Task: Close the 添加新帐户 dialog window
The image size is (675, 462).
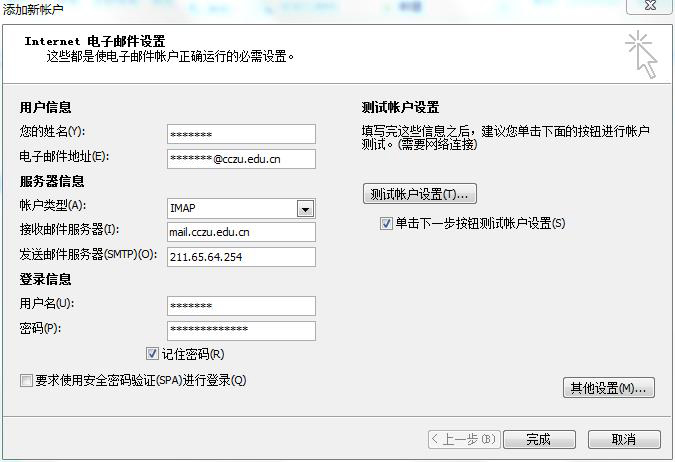Action: (650, 6)
